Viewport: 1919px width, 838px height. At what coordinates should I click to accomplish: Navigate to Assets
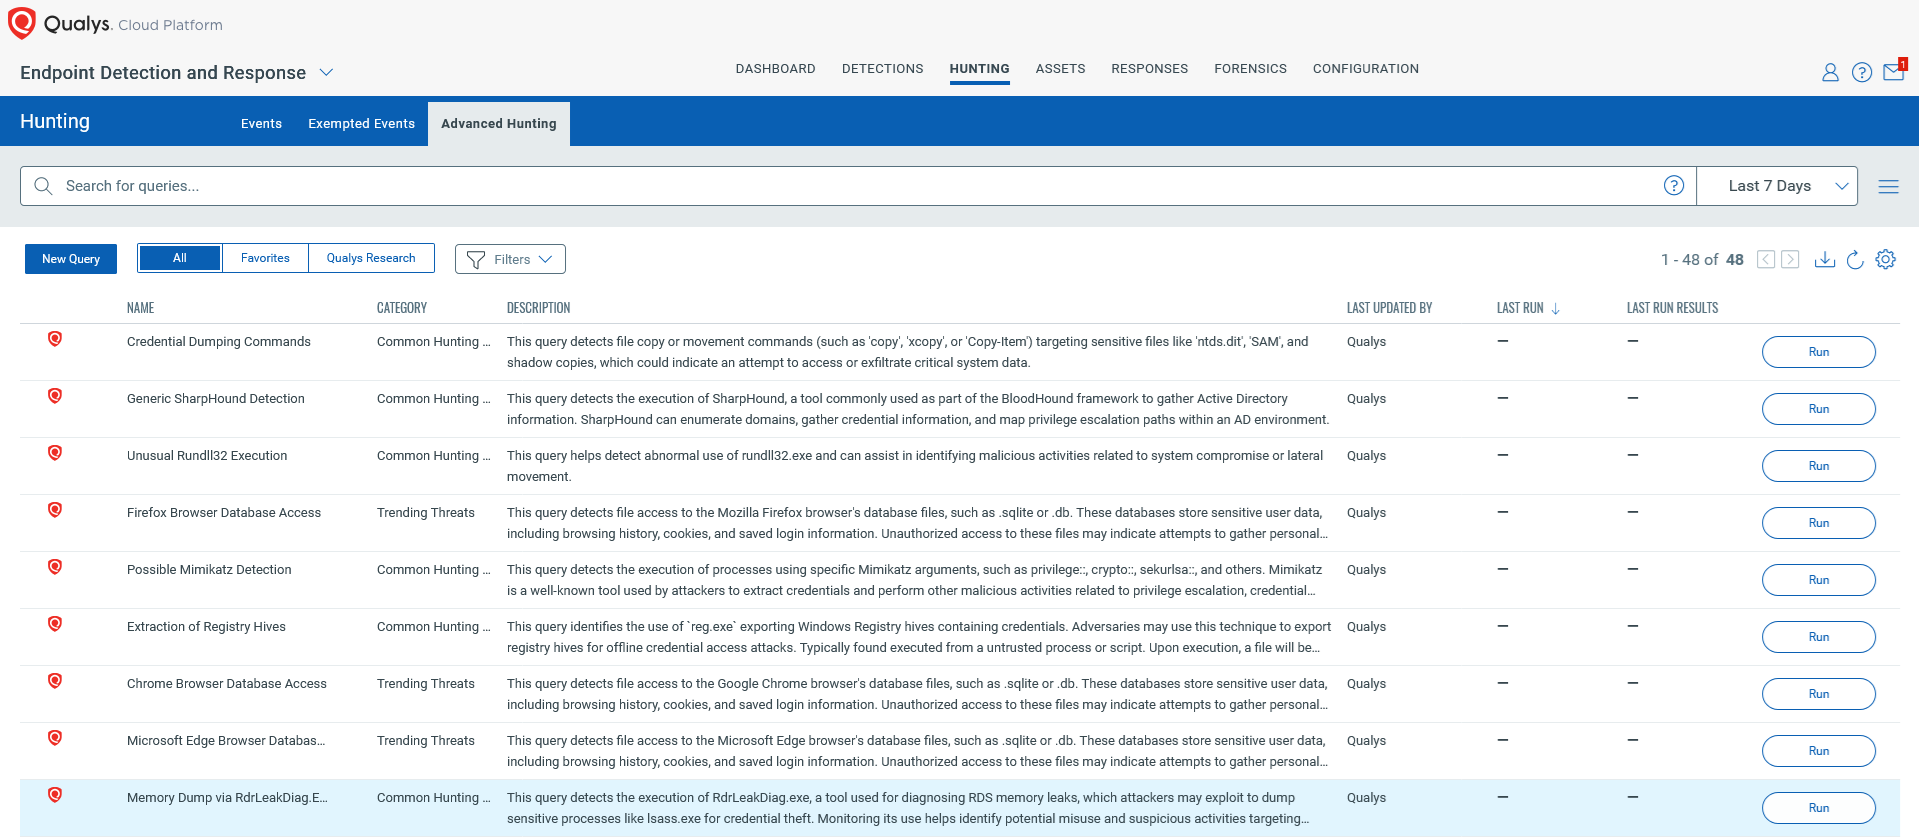point(1060,69)
